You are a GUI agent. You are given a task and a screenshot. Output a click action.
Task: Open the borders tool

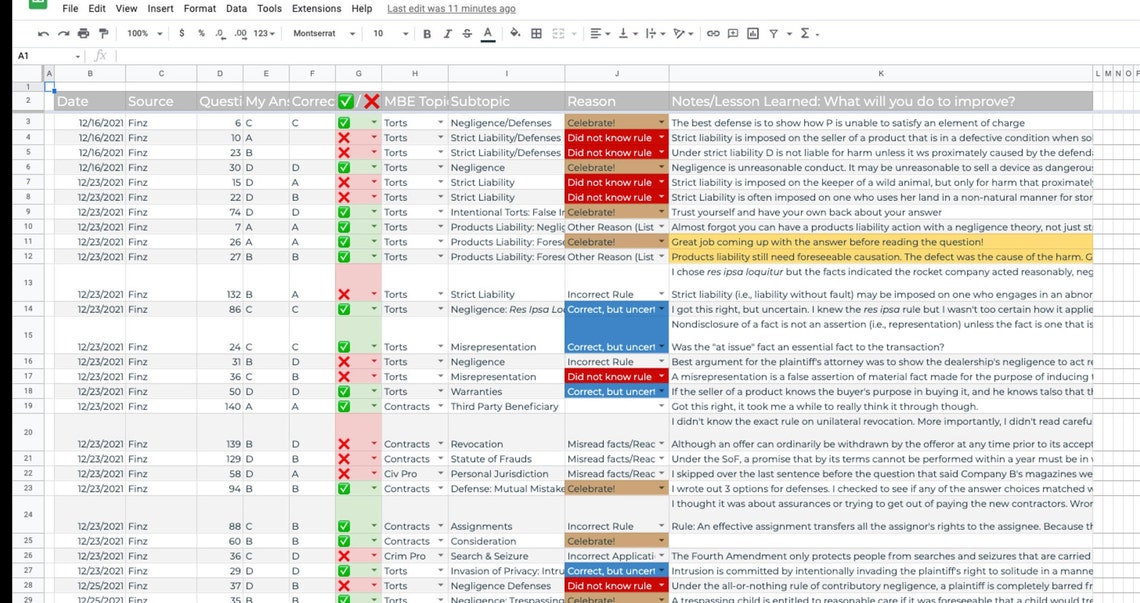(x=536, y=33)
